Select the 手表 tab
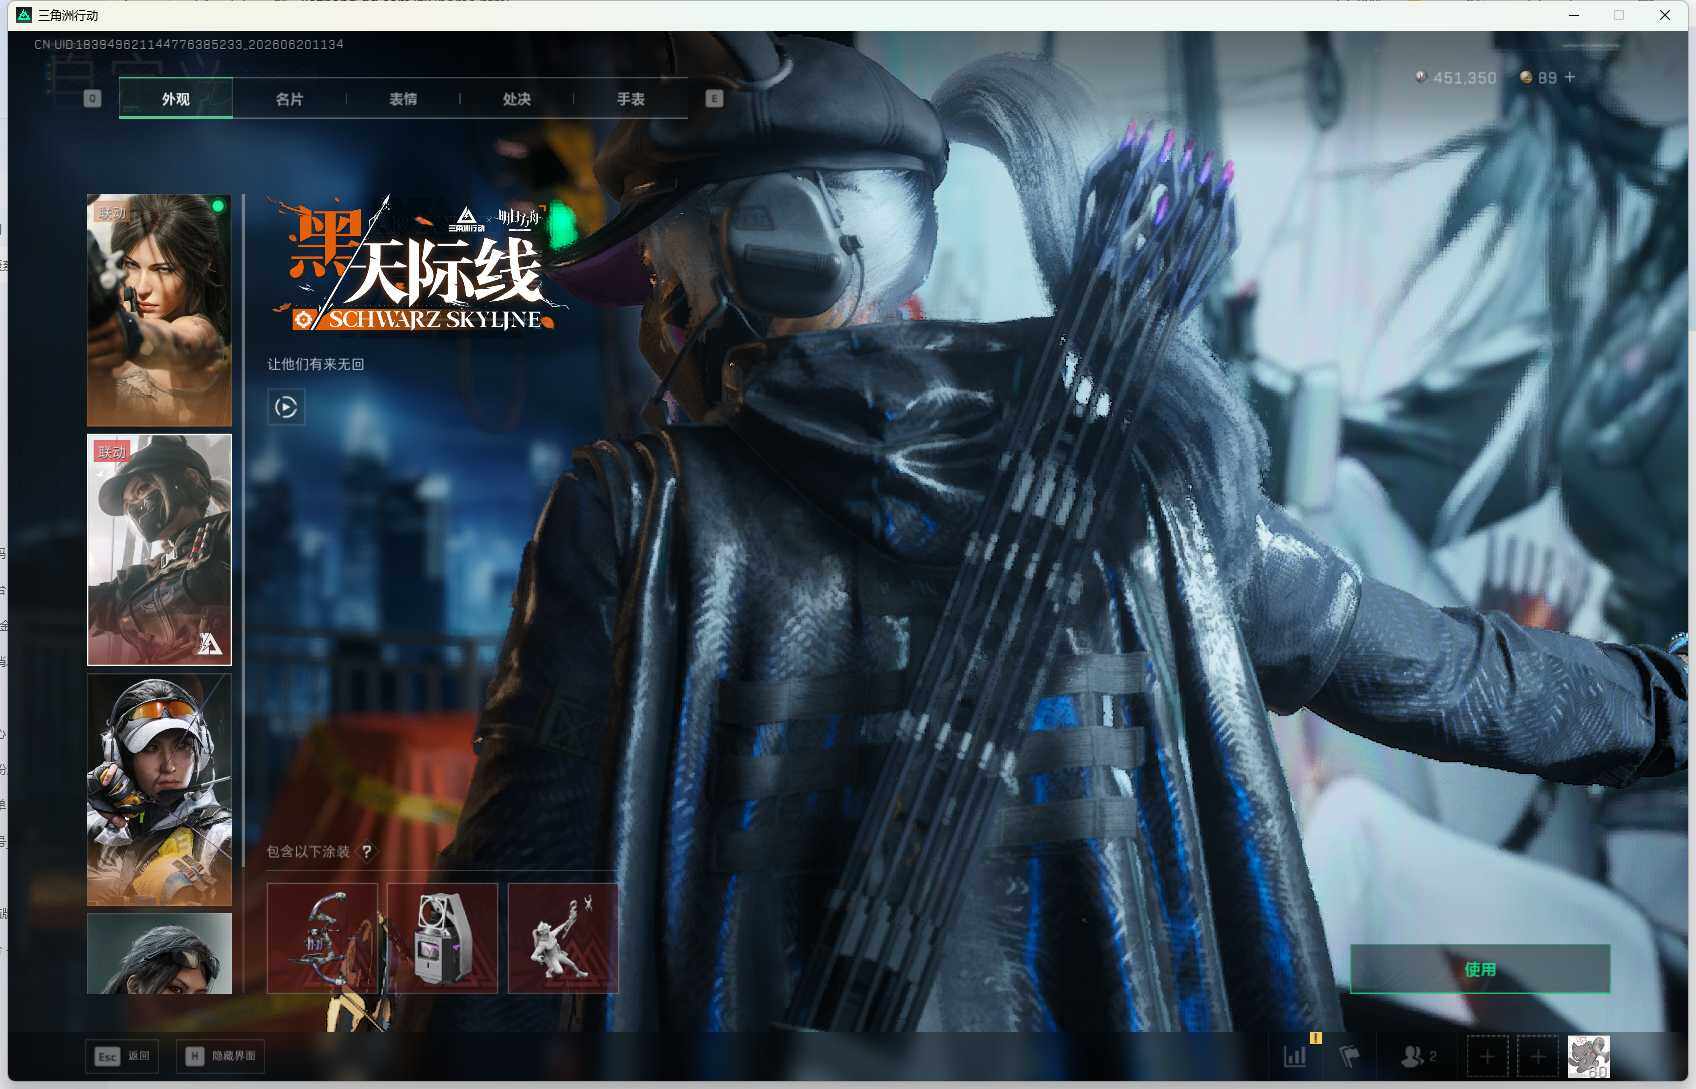 (631, 98)
